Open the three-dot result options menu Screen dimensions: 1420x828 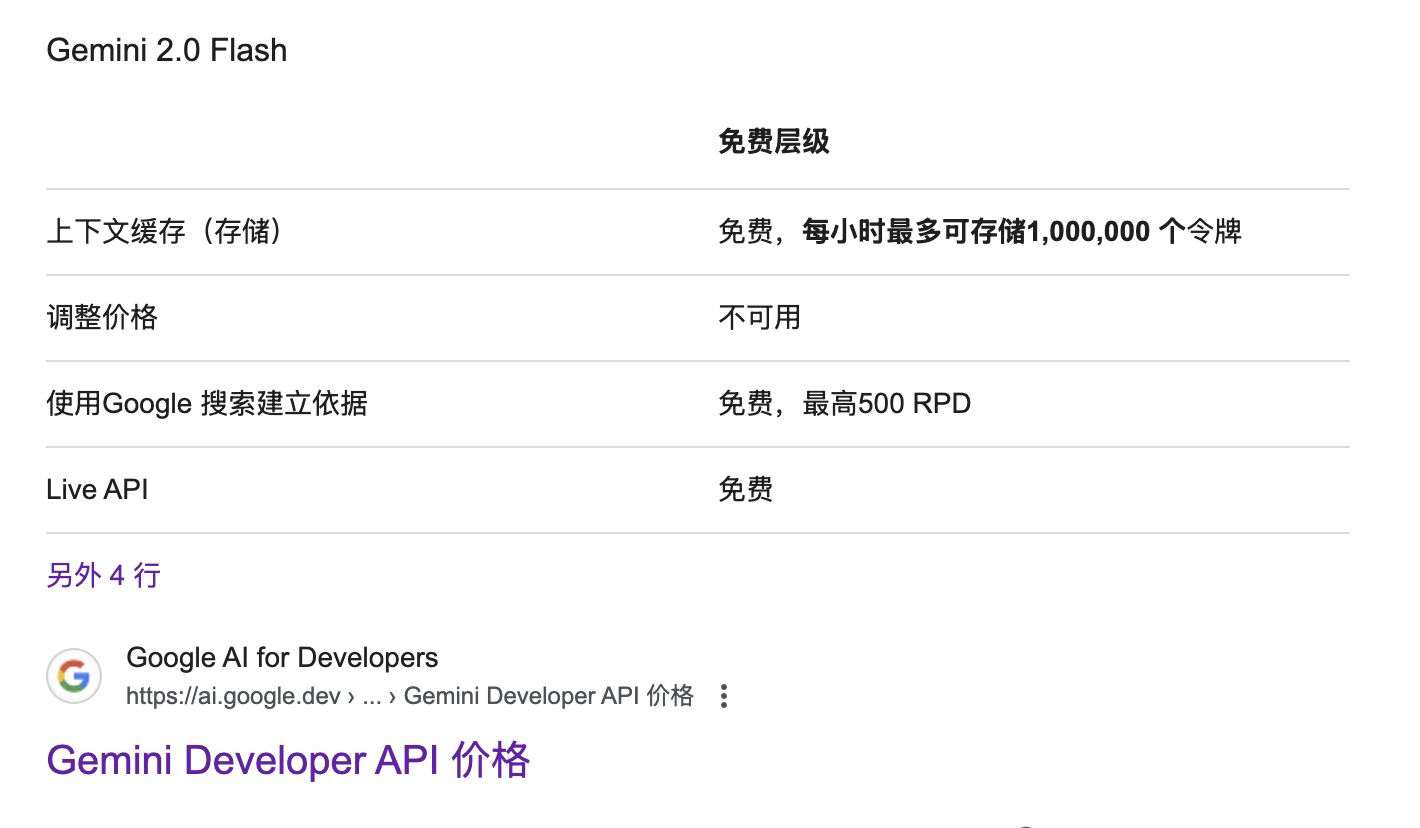pos(724,696)
